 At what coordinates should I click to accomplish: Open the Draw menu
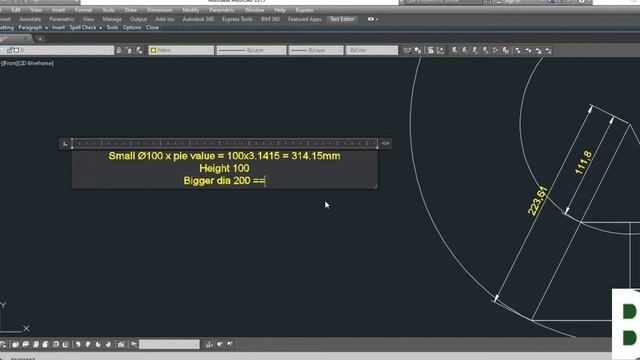tap(131, 10)
